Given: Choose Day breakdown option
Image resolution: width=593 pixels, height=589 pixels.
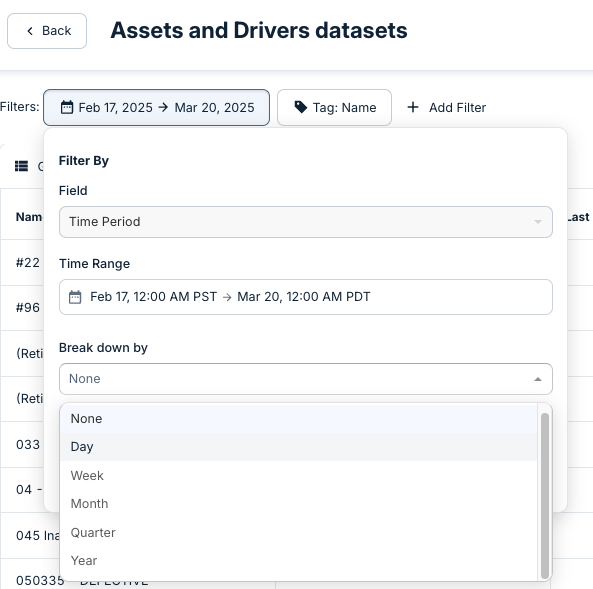Looking at the screenshot, I should pyautogui.click(x=298, y=447).
